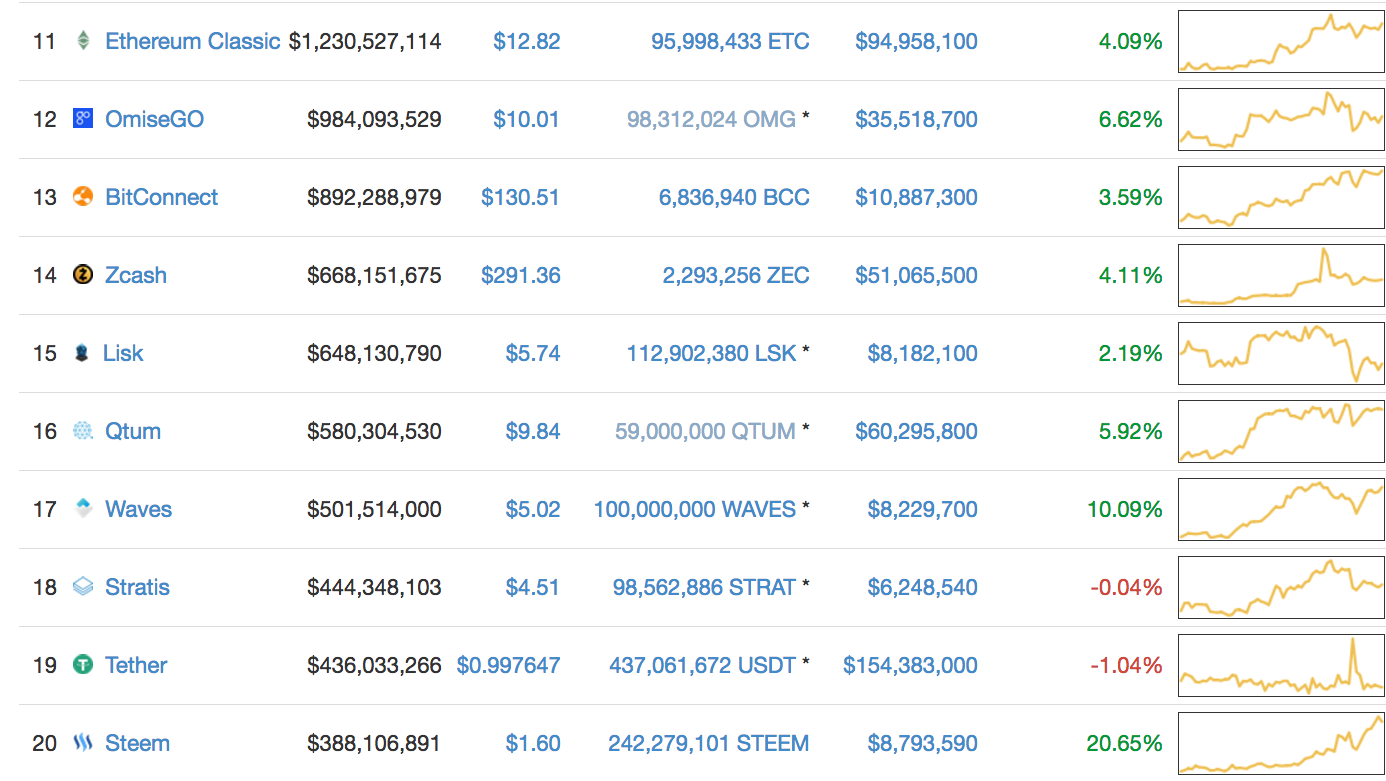The height and width of the screenshot is (781, 1386).
Task: Click the Steem logo icon
Action: click(x=83, y=743)
